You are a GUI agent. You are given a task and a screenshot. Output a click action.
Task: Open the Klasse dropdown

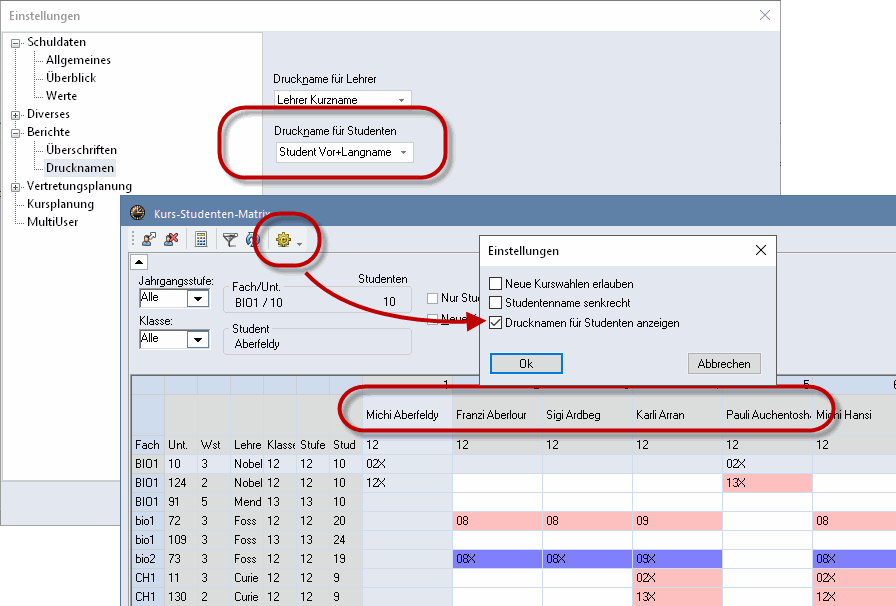[198, 340]
